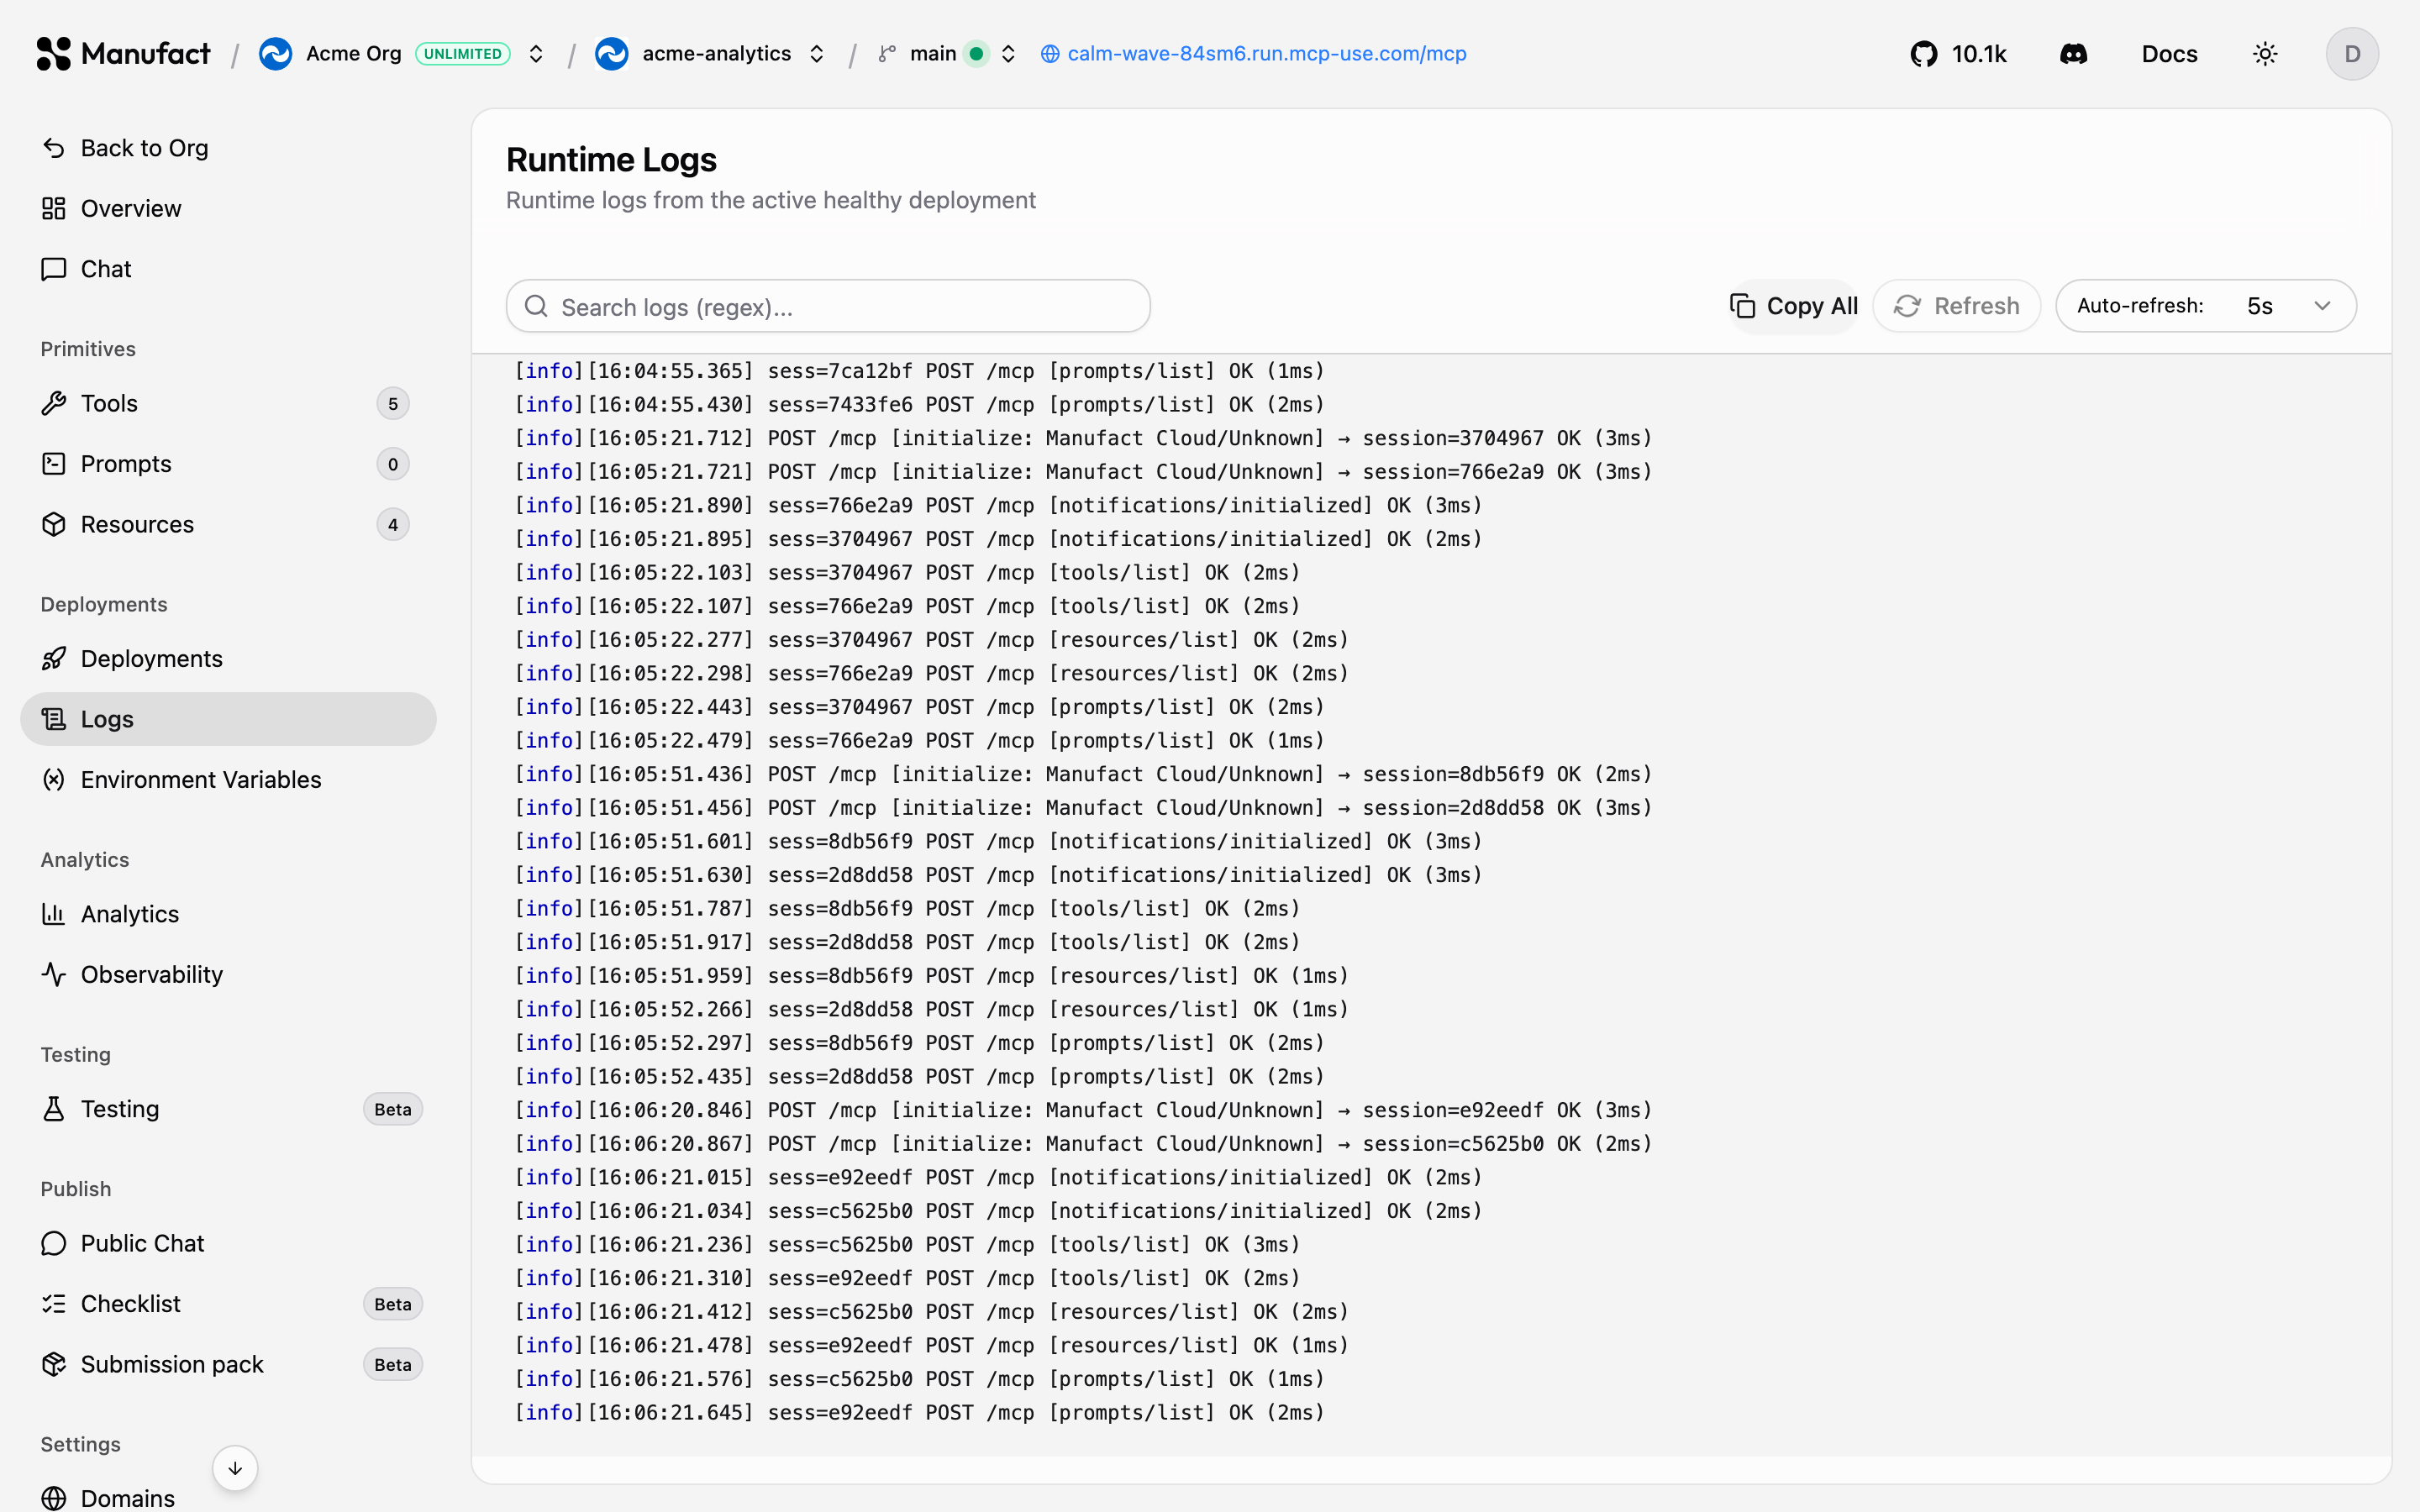Viewport: 2420px width, 1512px height.
Task: Click the magnifier icon in log search
Action: (536, 306)
